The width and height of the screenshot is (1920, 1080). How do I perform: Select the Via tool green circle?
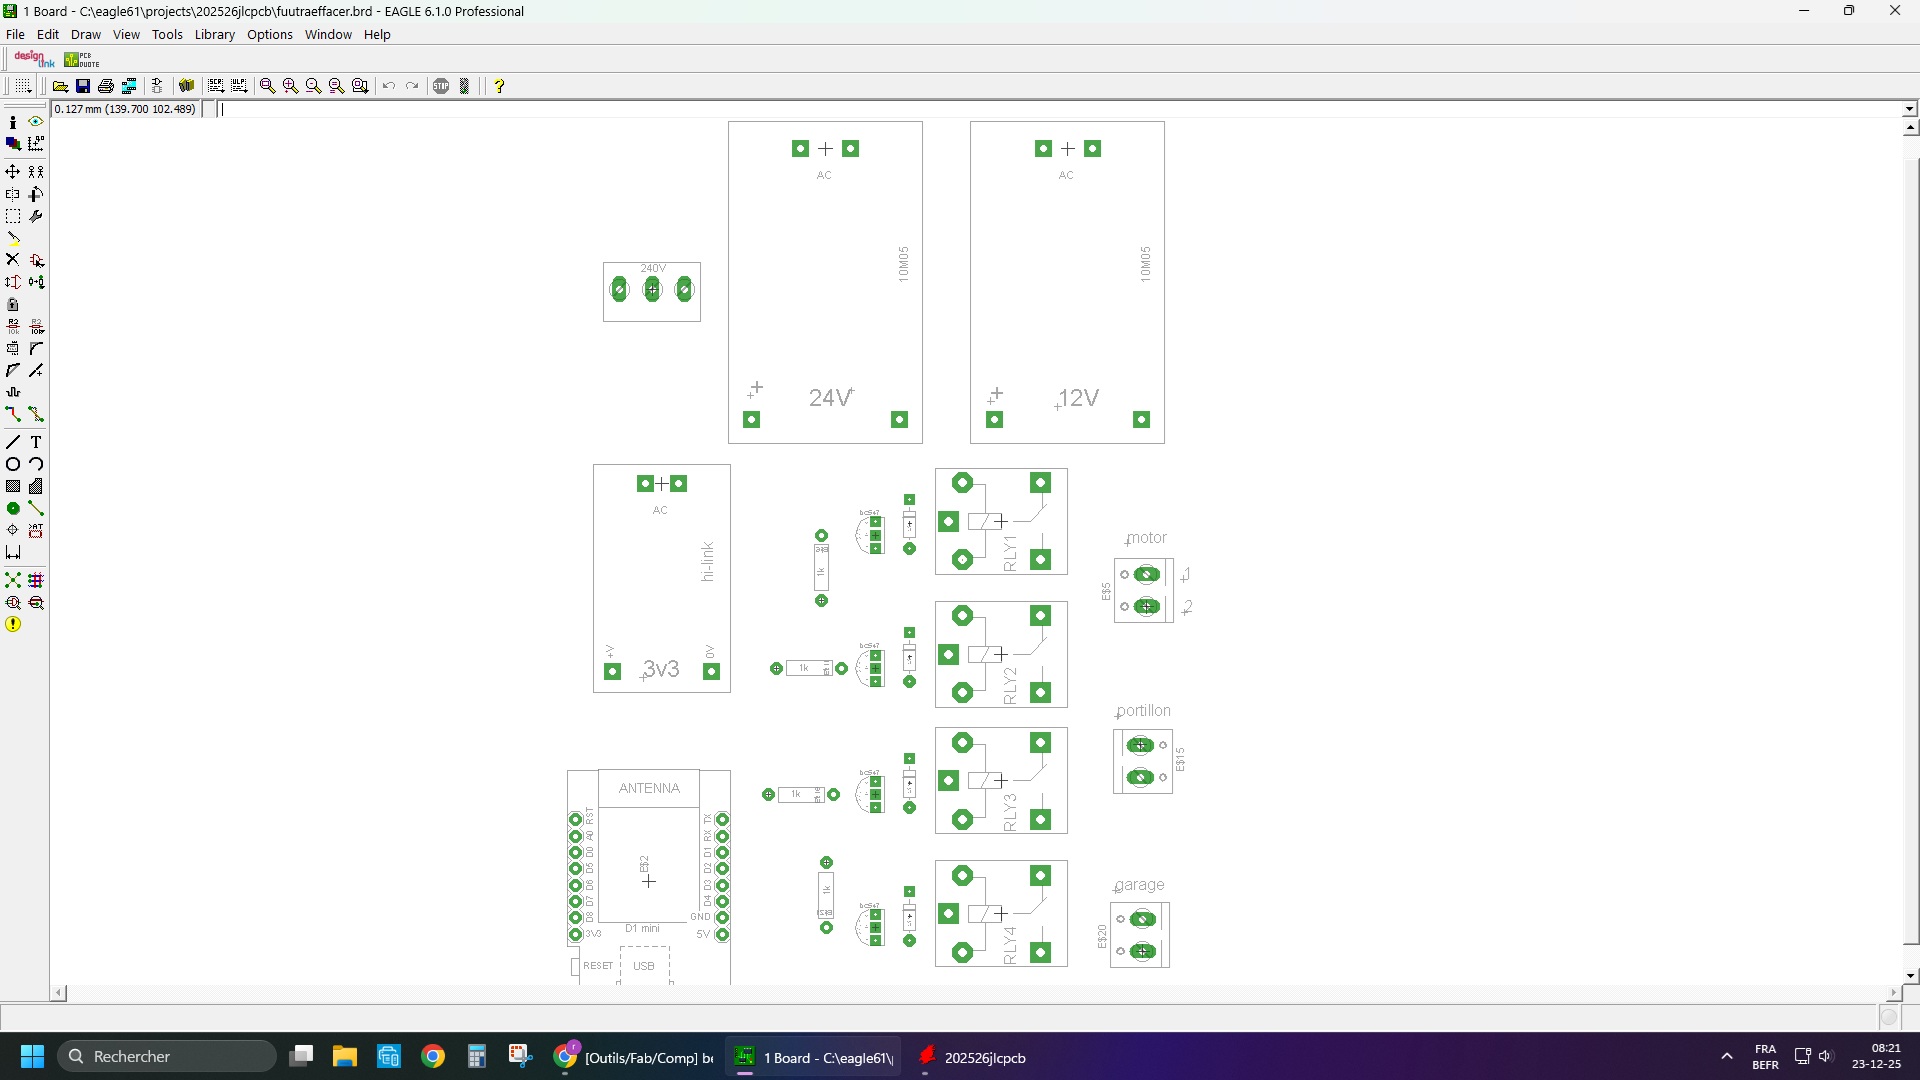13,509
